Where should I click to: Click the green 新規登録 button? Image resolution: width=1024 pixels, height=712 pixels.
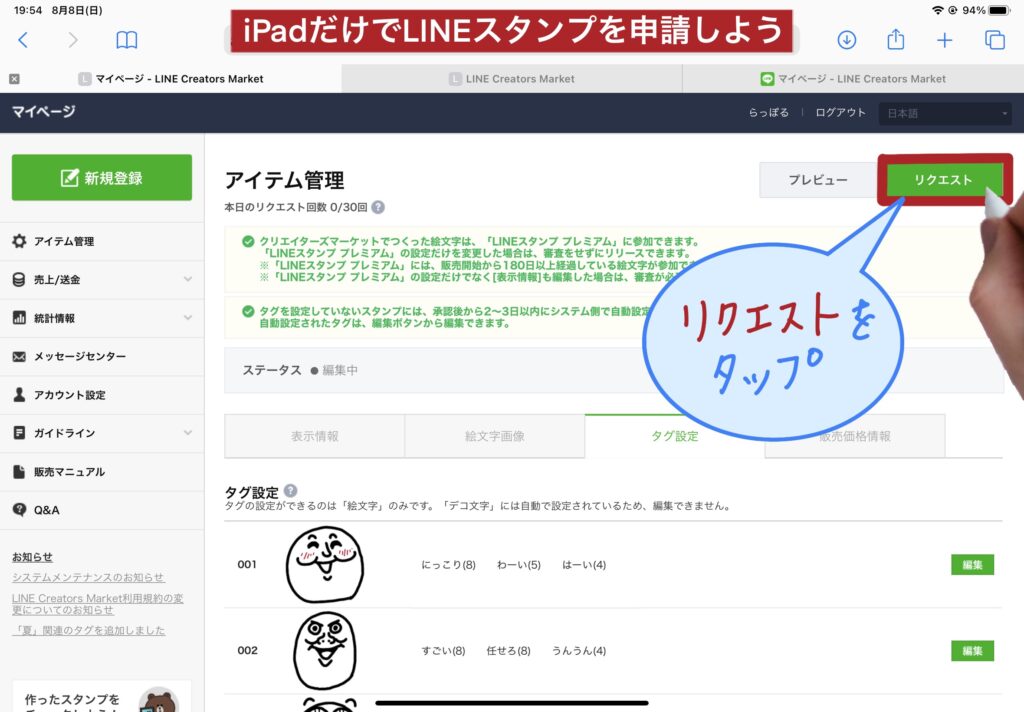[x=102, y=178]
